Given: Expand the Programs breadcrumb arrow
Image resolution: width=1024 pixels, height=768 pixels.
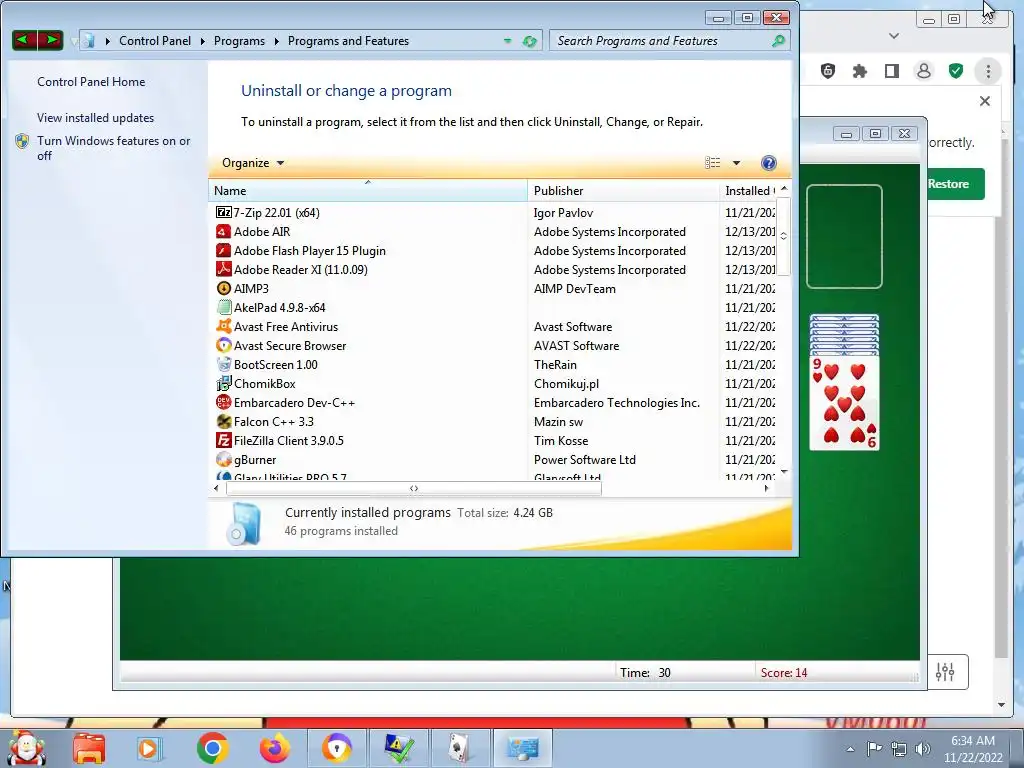Looking at the screenshot, I should coord(276,41).
